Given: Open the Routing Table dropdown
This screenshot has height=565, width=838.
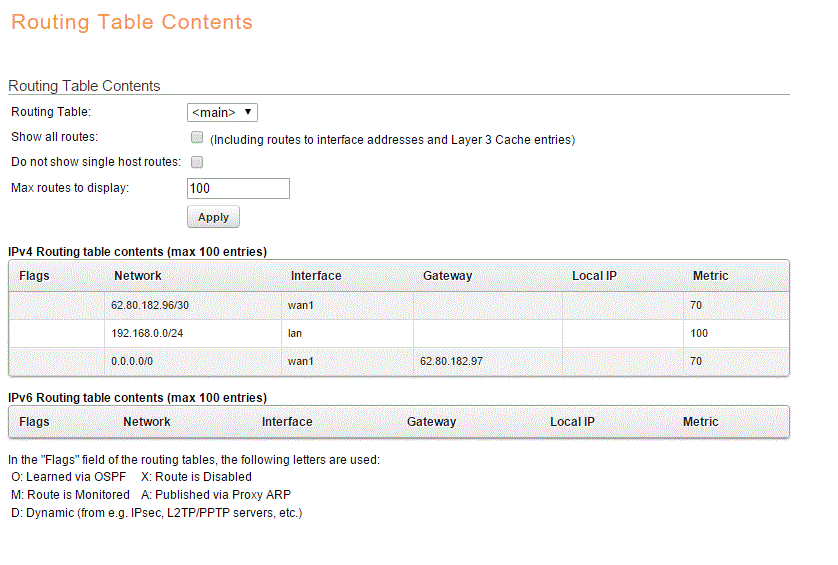Looking at the screenshot, I should 222,113.
